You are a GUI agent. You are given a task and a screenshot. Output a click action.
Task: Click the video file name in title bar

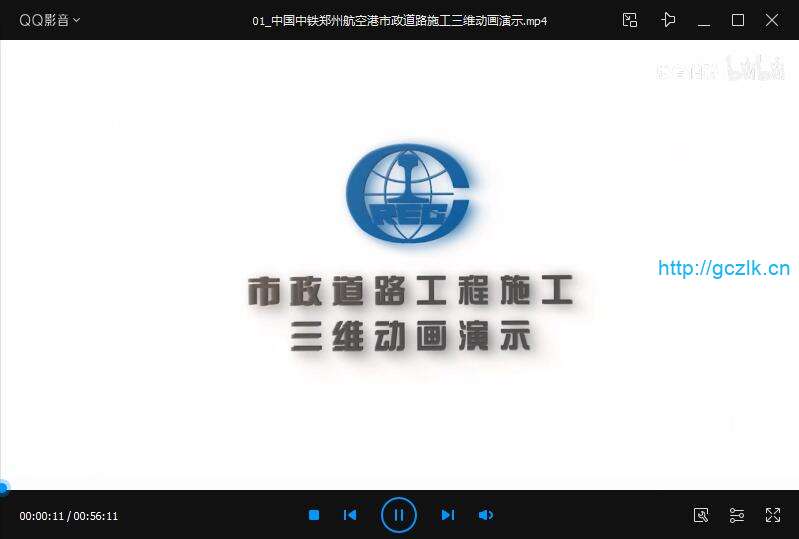(399, 20)
